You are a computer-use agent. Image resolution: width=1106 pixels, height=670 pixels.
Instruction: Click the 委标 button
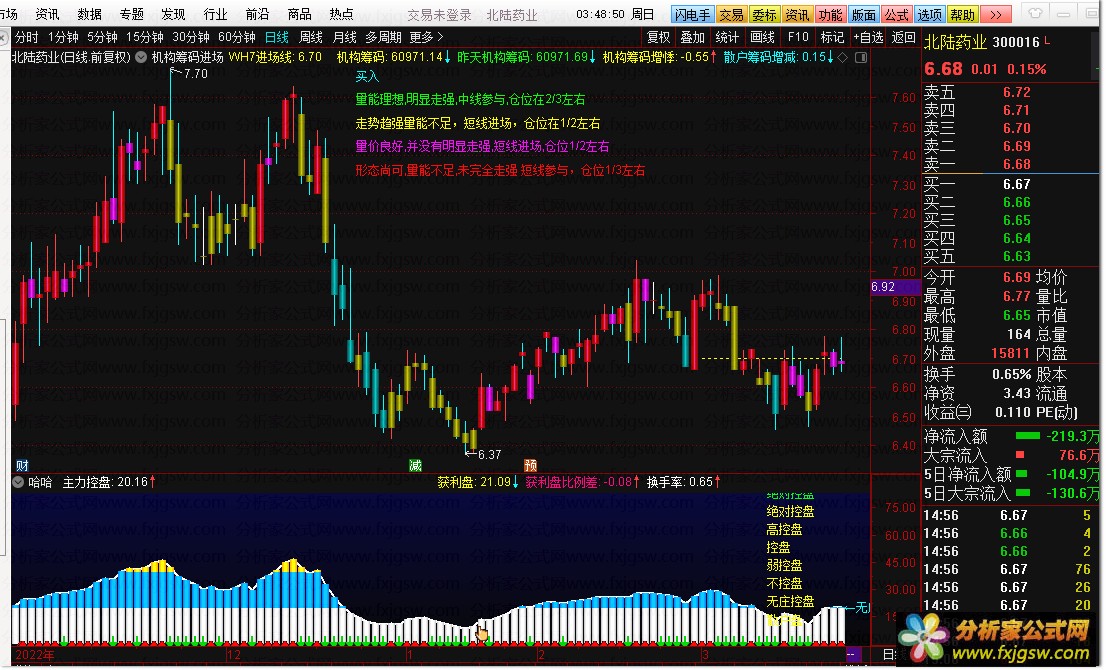pos(765,14)
